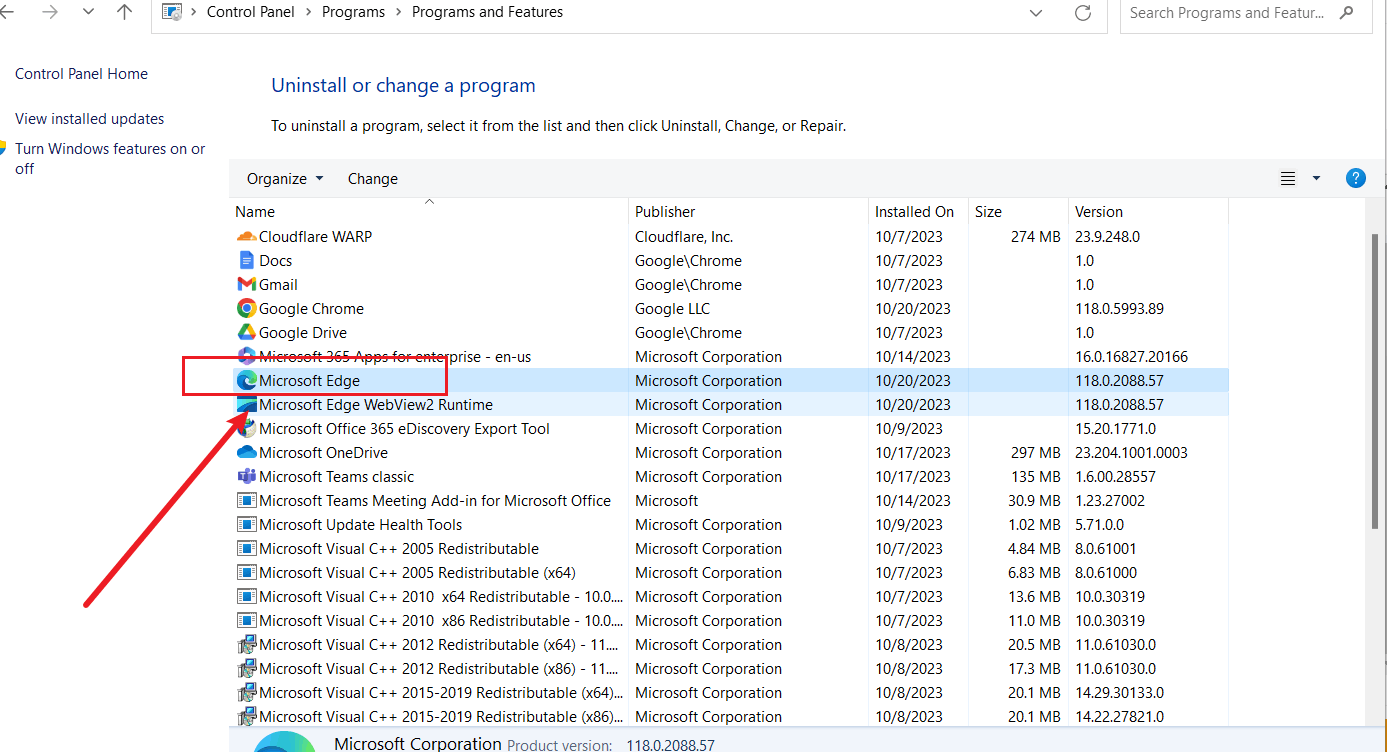Screen dimensions: 1387x752
Task: Refresh the Programs and Features list
Action: (1082, 12)
